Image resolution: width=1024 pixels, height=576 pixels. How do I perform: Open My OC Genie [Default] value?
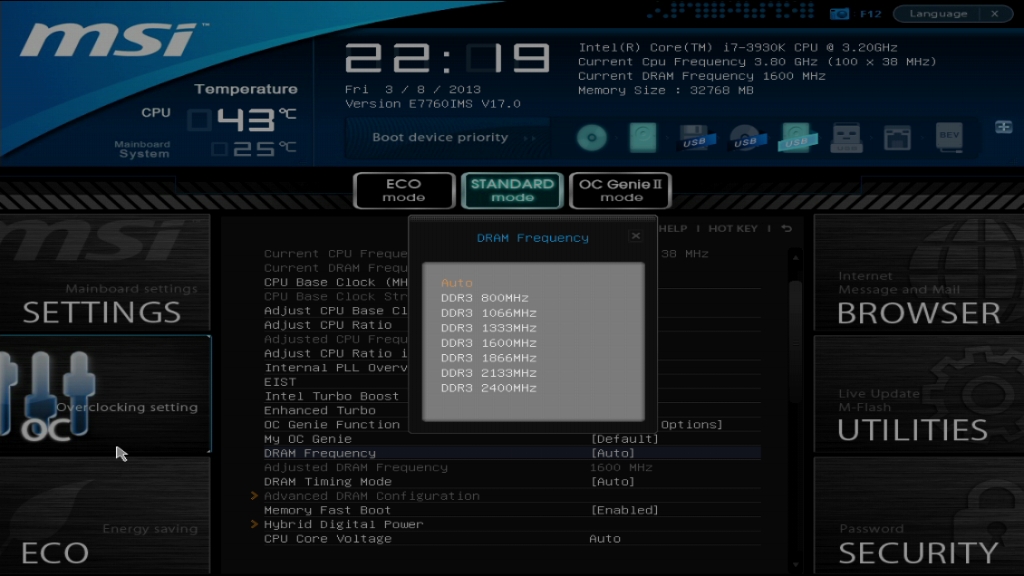624,439
